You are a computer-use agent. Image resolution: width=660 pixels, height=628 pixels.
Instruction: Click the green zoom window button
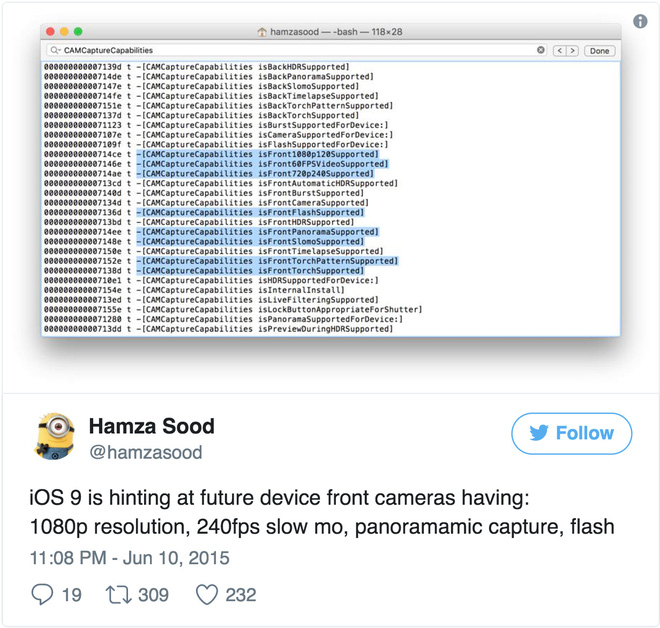[78, 32]
